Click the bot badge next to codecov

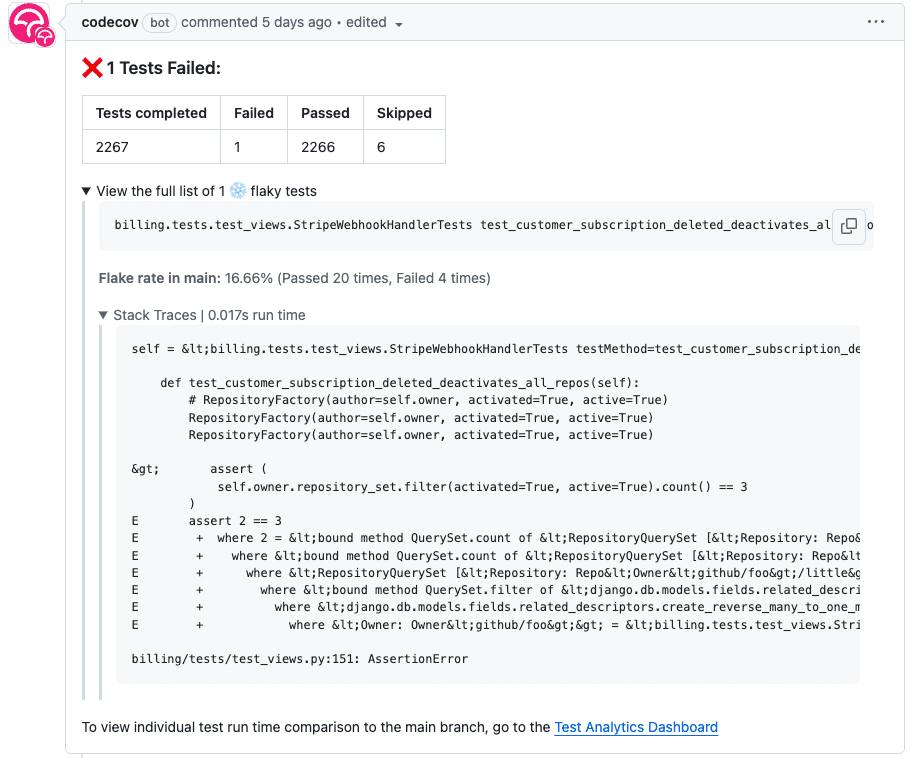pos(159,22)
